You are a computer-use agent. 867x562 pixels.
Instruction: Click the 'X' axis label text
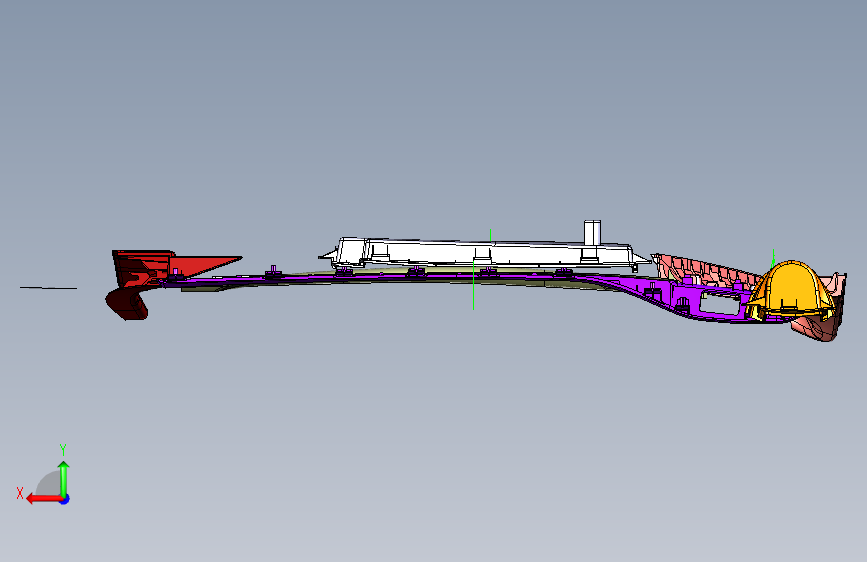pyautogui.click(x=20, y=493)
